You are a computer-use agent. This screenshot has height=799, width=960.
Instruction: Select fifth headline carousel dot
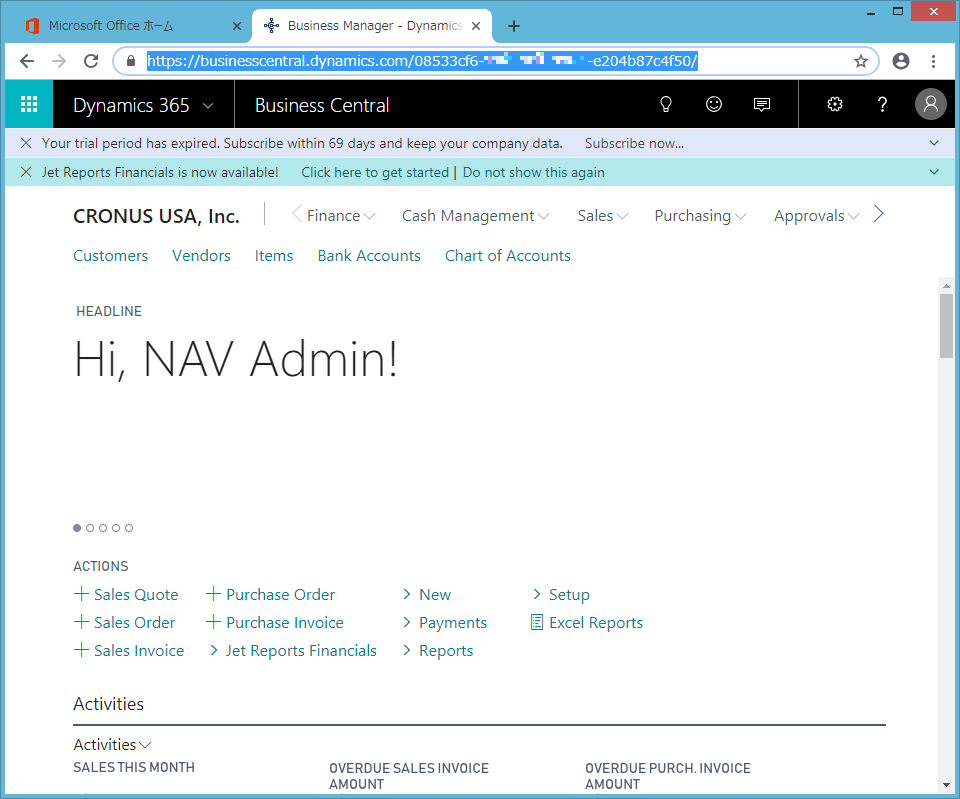129,528
